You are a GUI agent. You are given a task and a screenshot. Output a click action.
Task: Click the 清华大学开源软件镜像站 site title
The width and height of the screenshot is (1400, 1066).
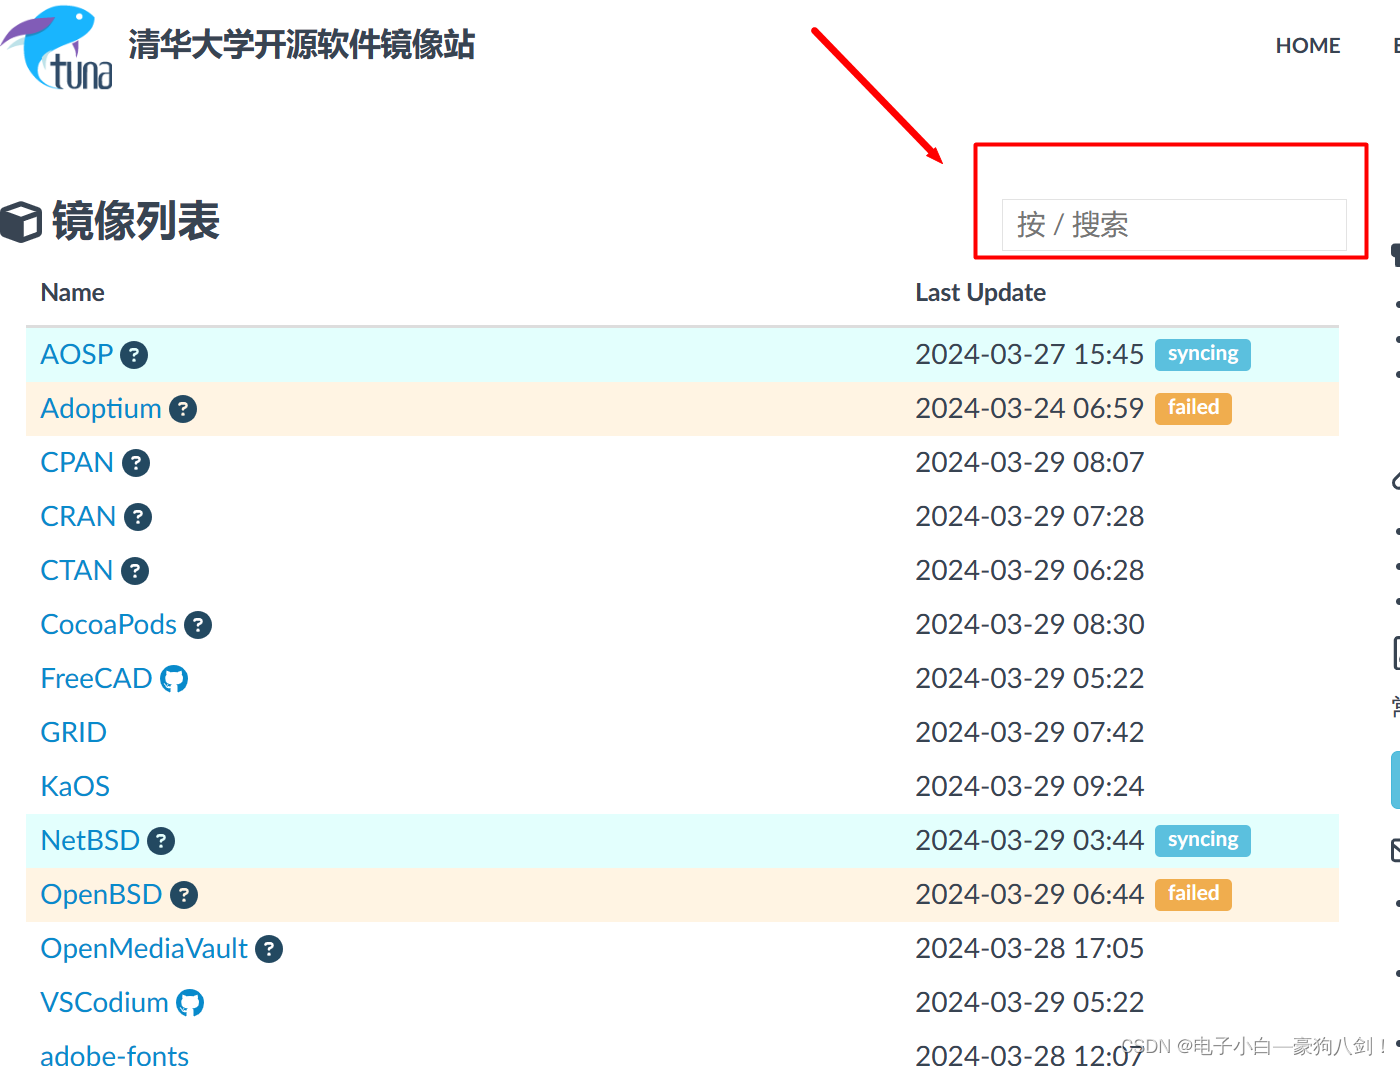302,45
